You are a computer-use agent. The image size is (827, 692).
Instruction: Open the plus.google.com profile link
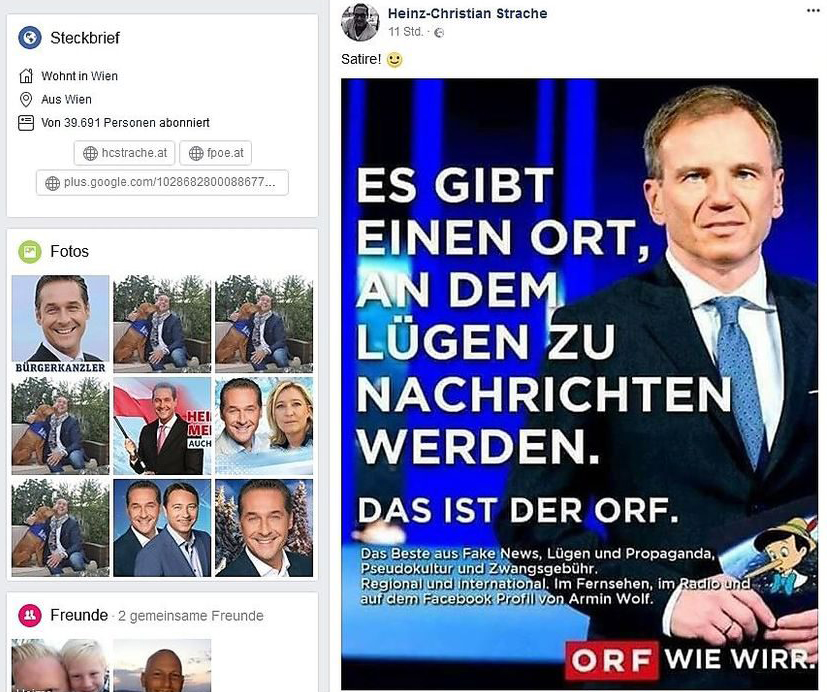162,182
